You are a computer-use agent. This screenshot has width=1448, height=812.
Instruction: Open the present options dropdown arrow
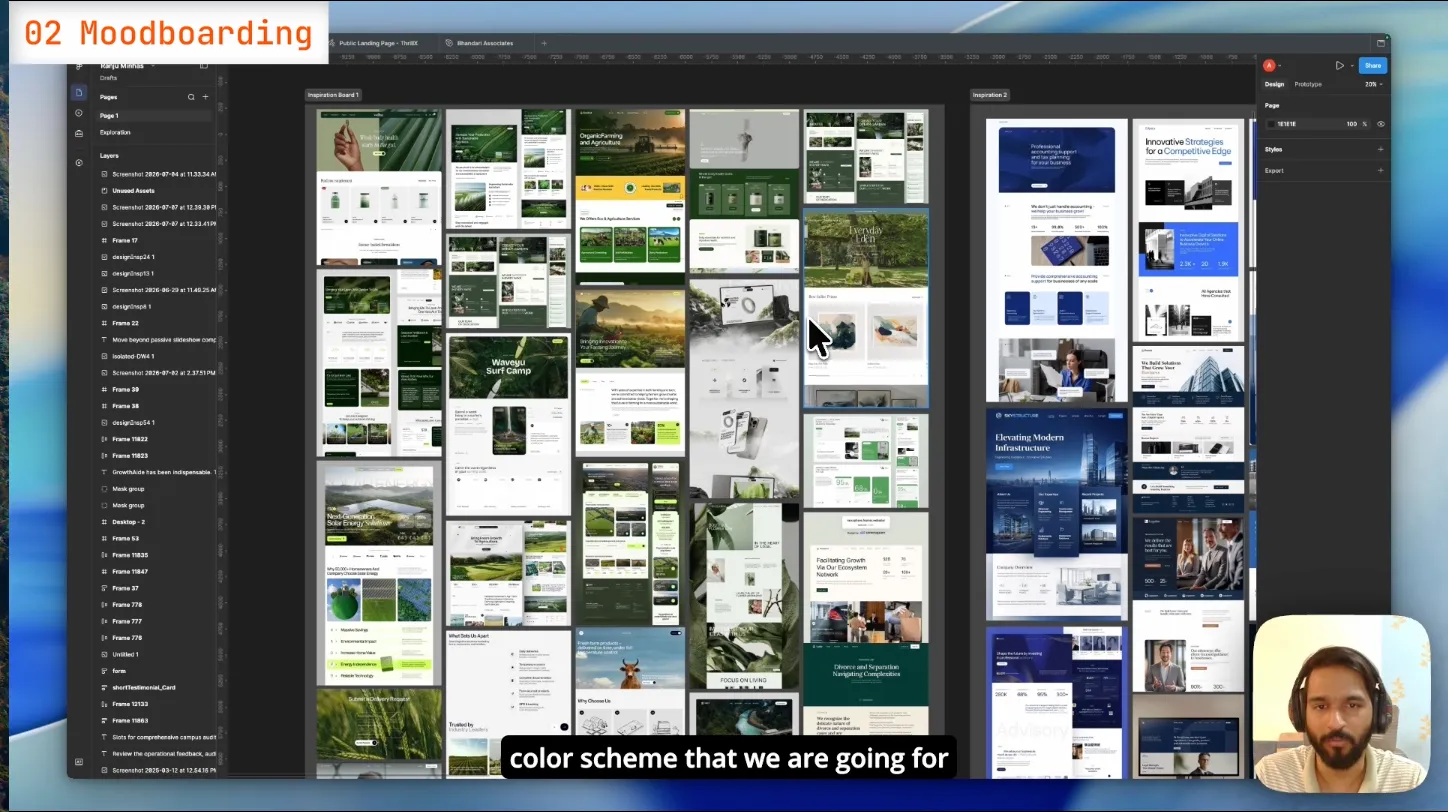click(1351, 66)
